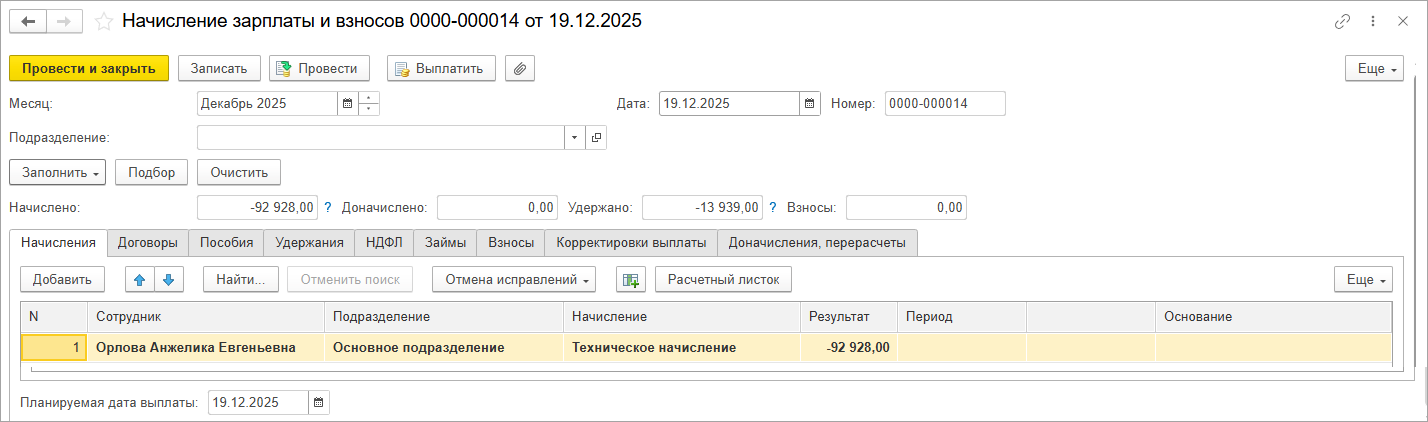Image resolution: width=1428 pixels, height=422 pixels.
Task: Add document to favorites with star
Action: pyautogui.click(x=103, y=21)
